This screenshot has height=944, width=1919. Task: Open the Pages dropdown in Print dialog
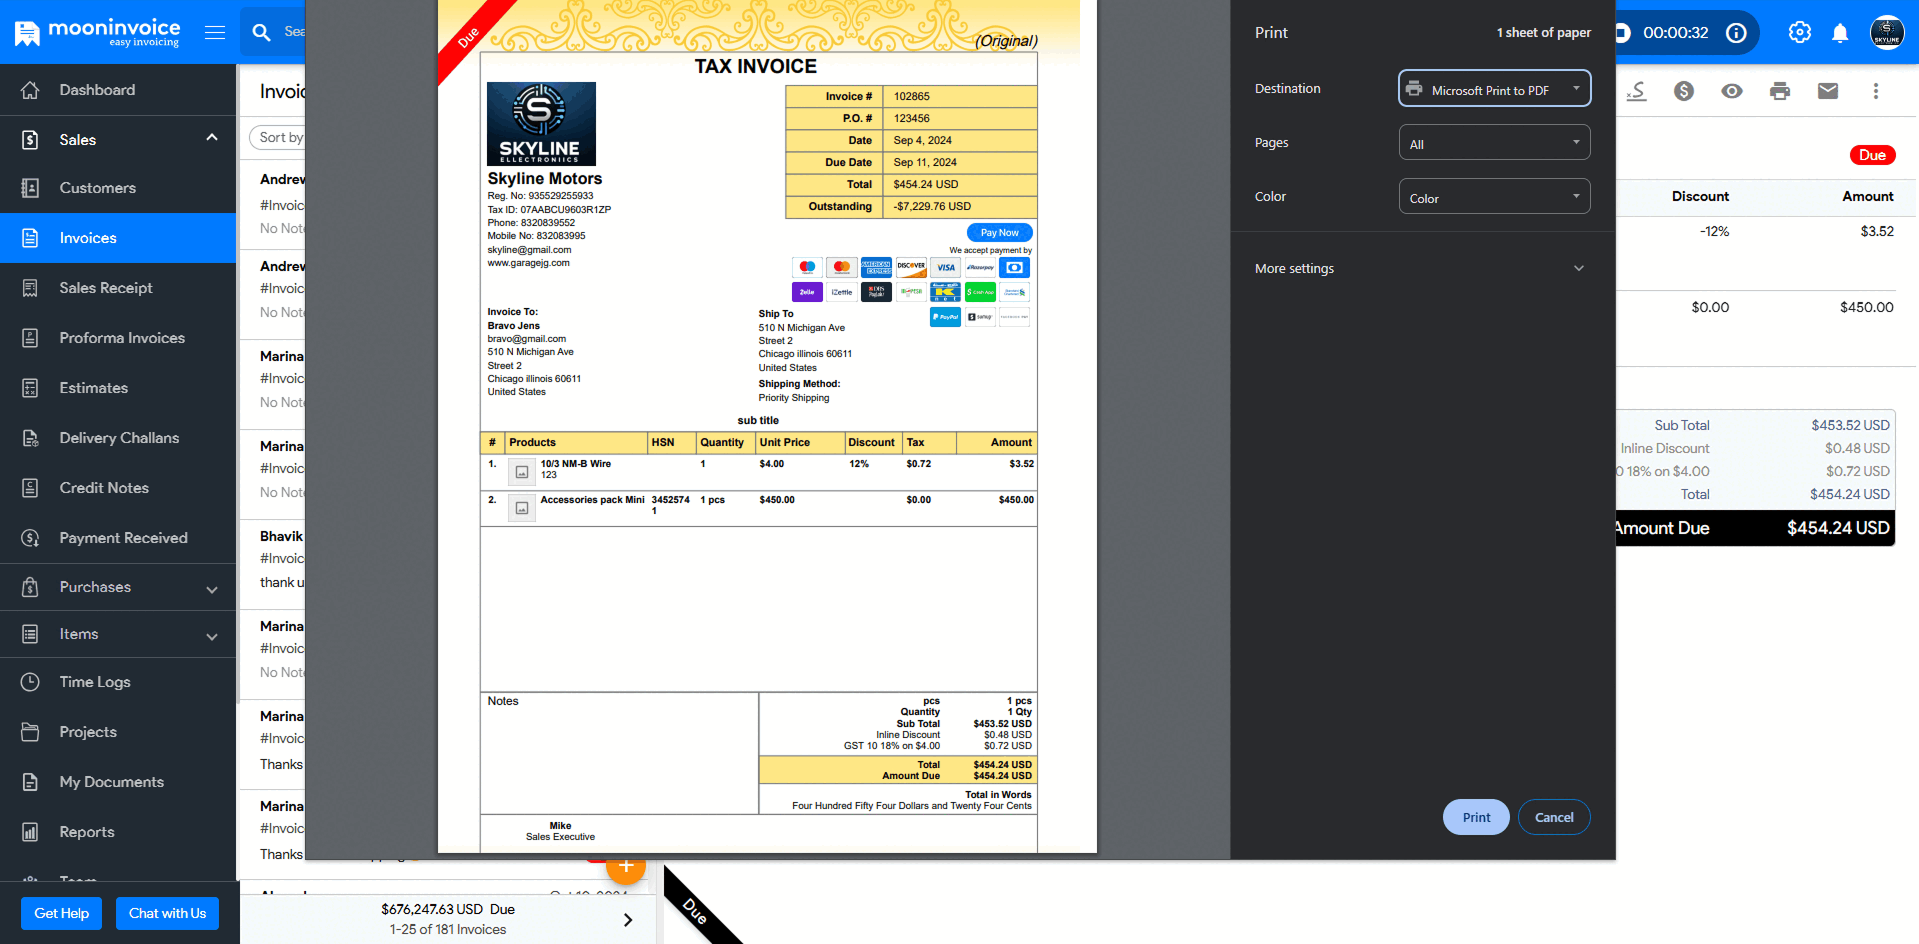[x=1494, y=143]
